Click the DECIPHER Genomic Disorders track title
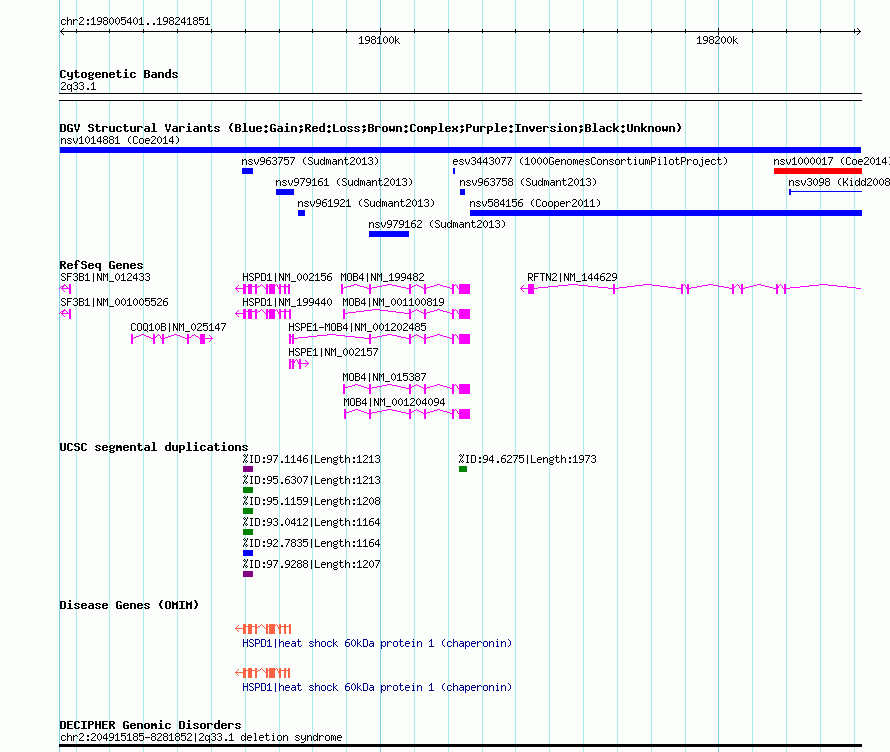Image resolution: width=890 pixels, height=752 pixels. point(150,725)
